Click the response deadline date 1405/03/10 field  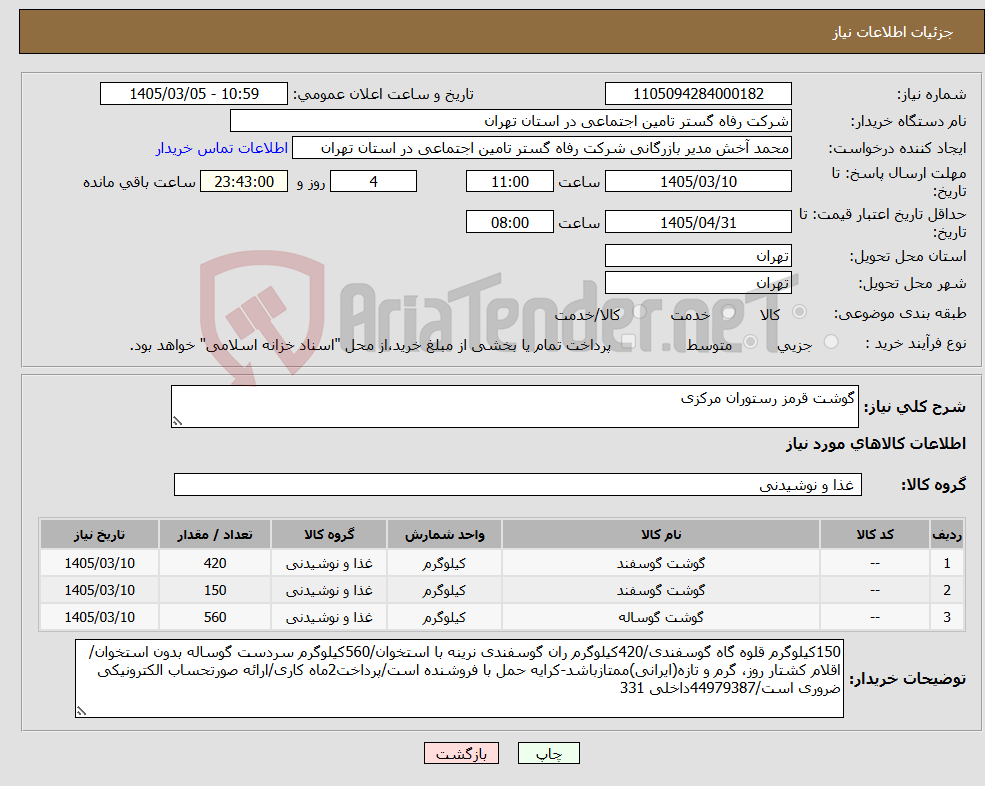pyautogui.click(x=698, y=182)
